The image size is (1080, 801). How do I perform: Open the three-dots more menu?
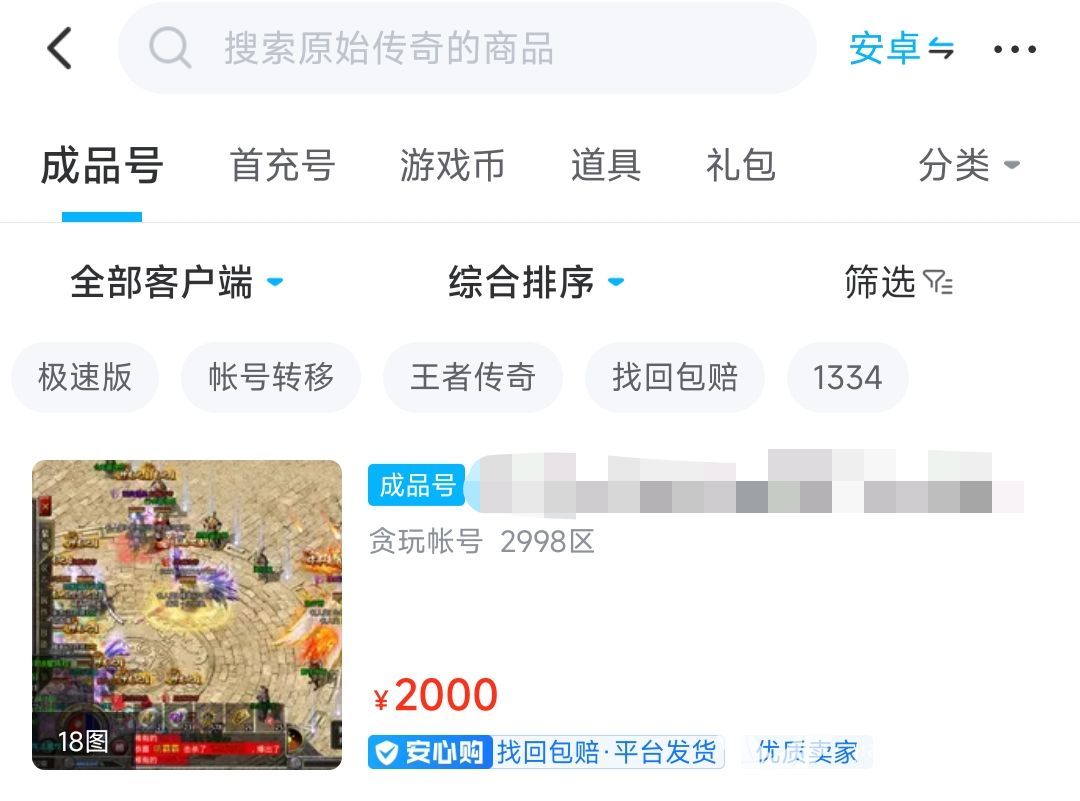pos(1015,49)
